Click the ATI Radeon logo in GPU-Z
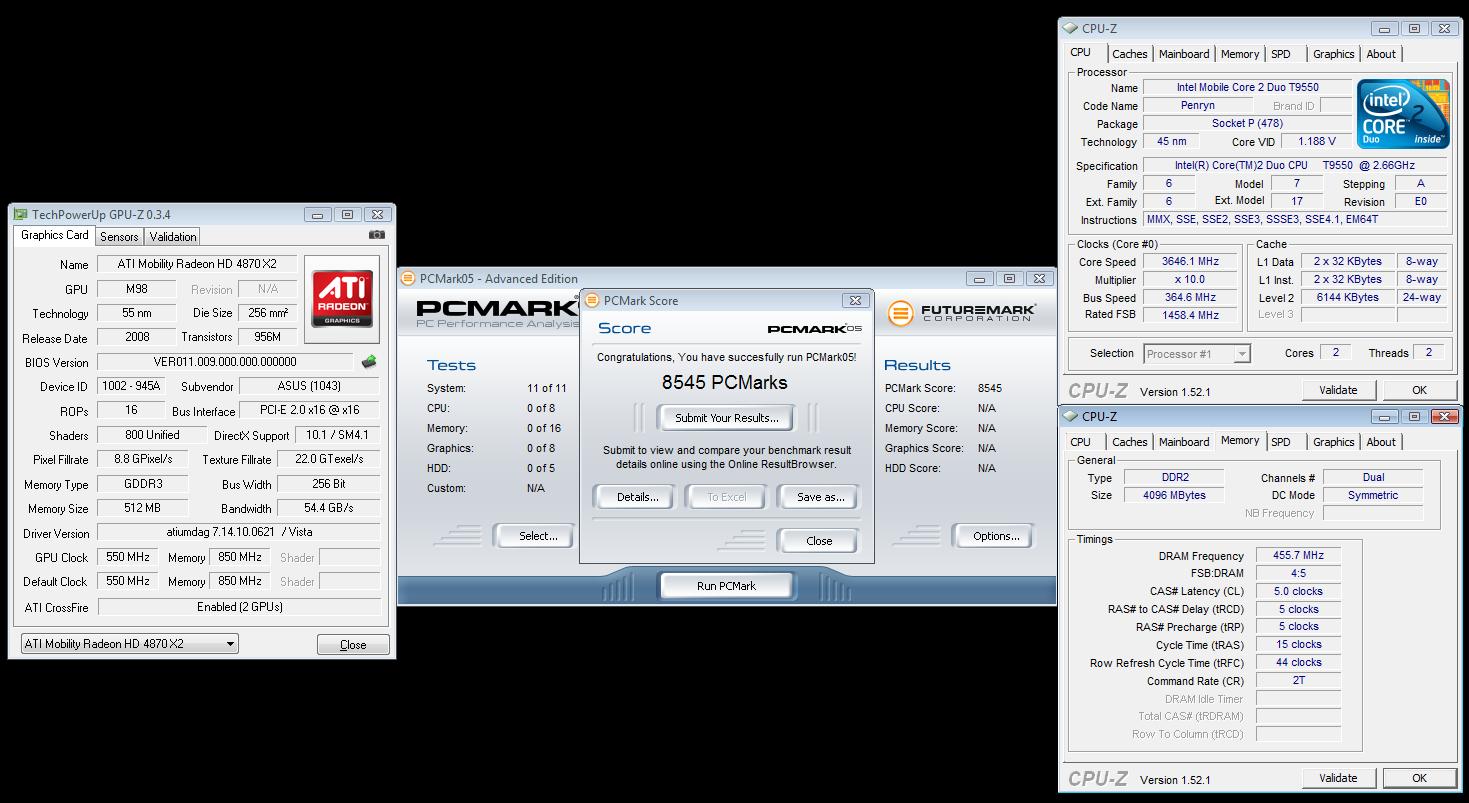This screenshot has width=1469, height=803. (343, 298)
